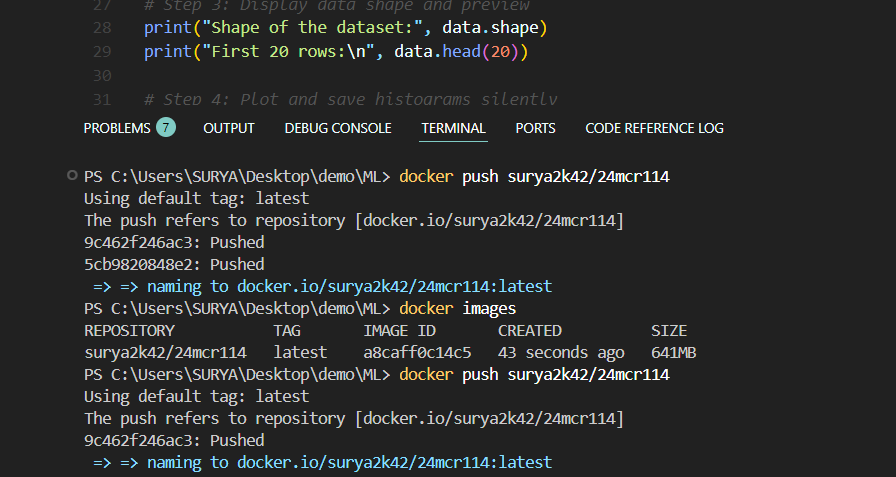Click '5cb9820848e2: Pushed' output line
The image size is (896, 477).
(x=174, y=264)
